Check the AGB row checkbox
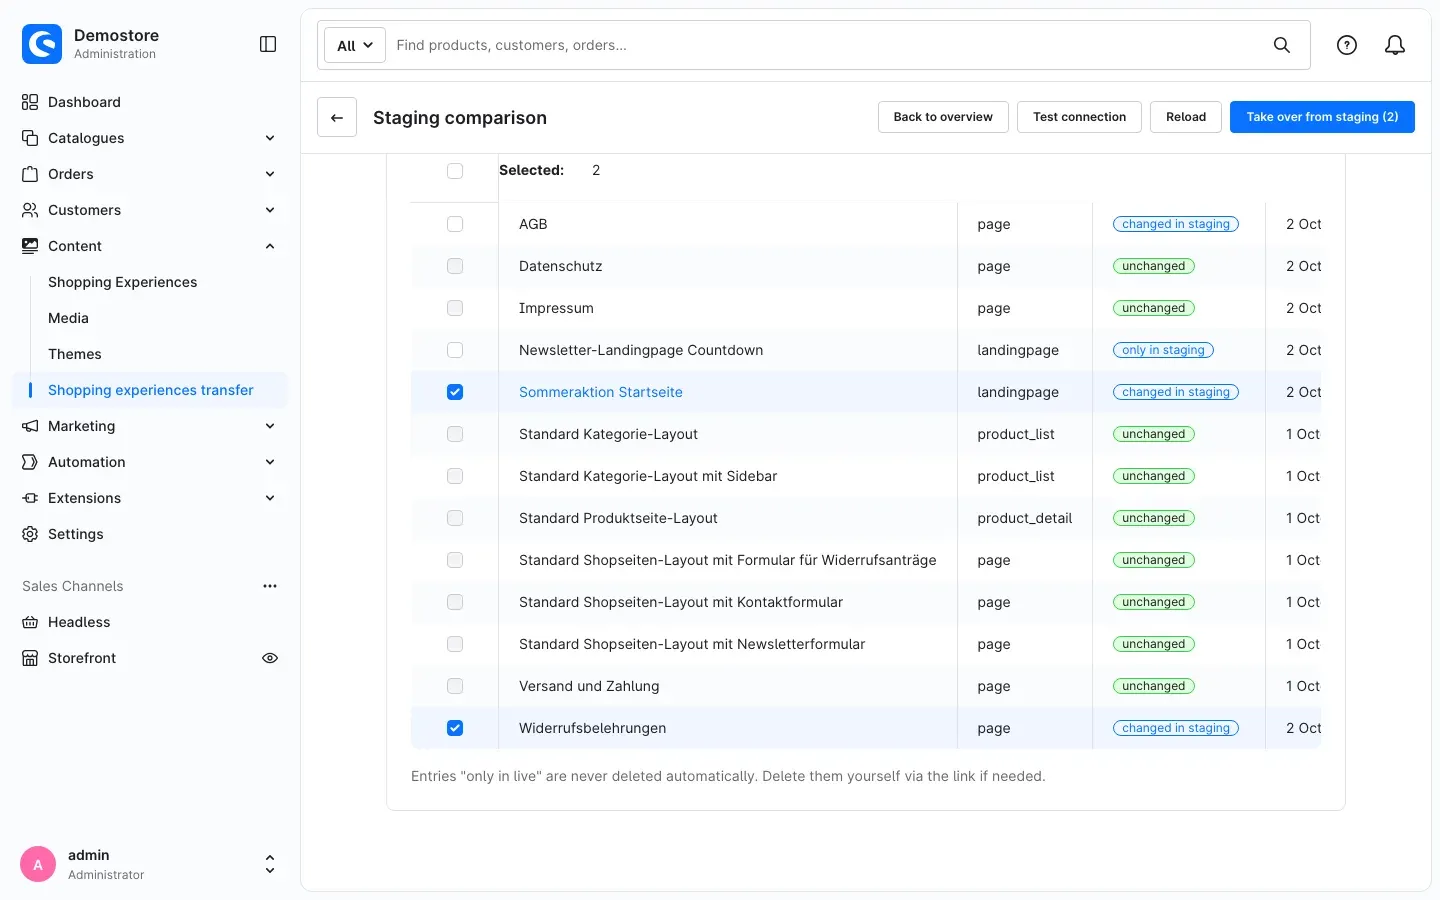1440x900 pixels. tap(455, 224)
